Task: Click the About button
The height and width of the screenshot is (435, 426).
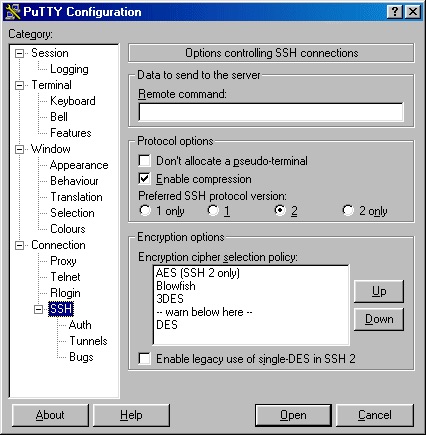Action: pos(50,415)
